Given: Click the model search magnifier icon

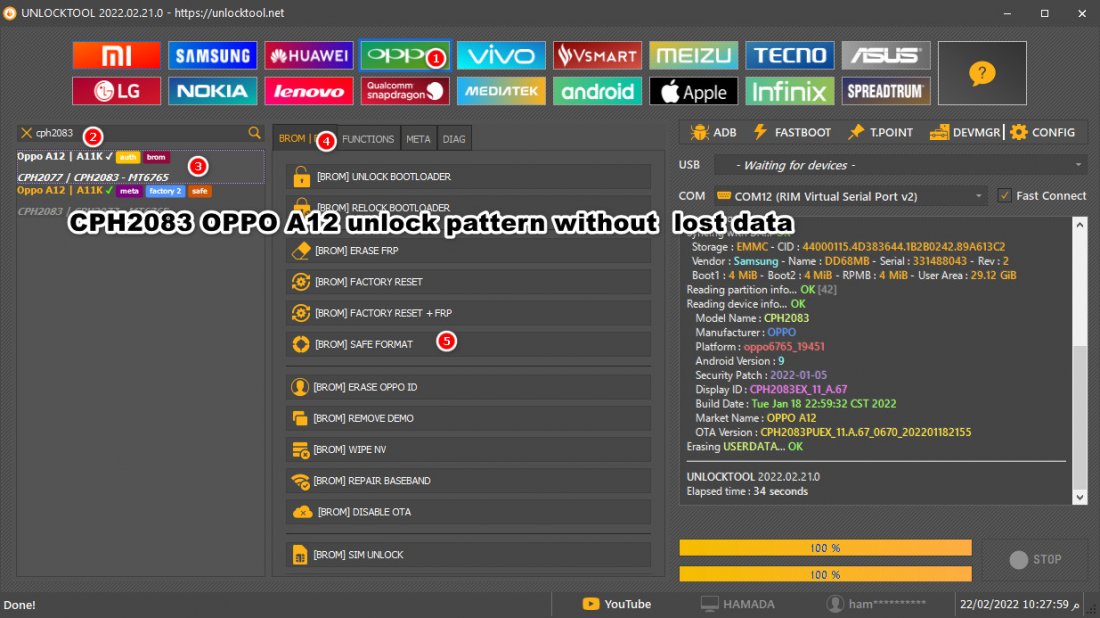Looking at the screenshot, I should point(254,133).
